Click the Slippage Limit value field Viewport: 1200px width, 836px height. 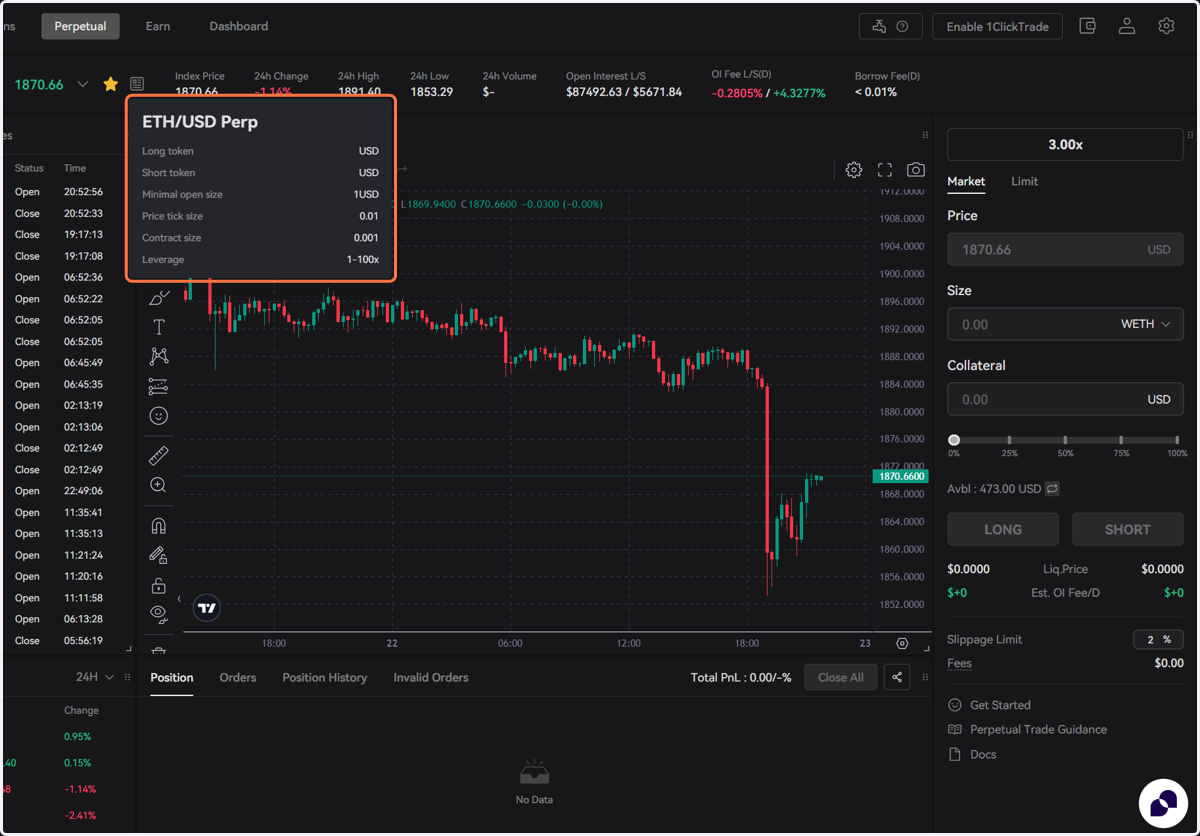coord(1158,639)
